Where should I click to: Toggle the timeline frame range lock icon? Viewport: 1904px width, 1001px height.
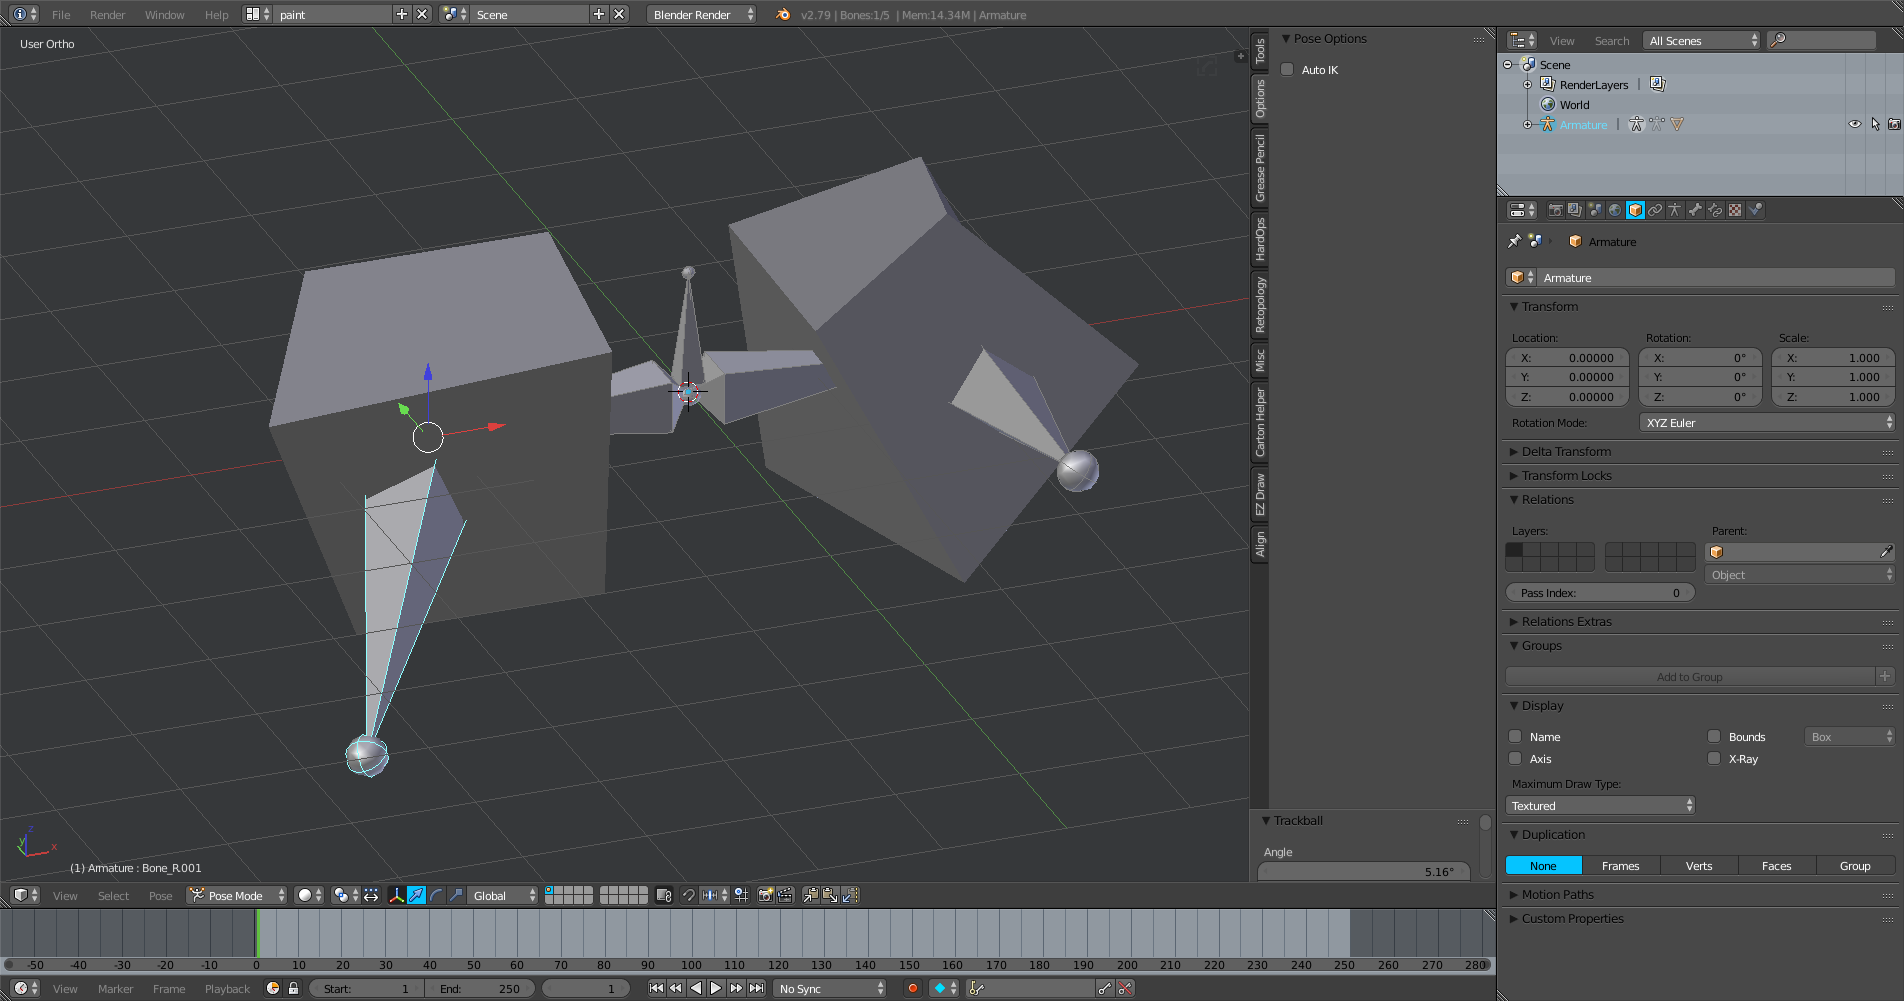tap(293, 988)
